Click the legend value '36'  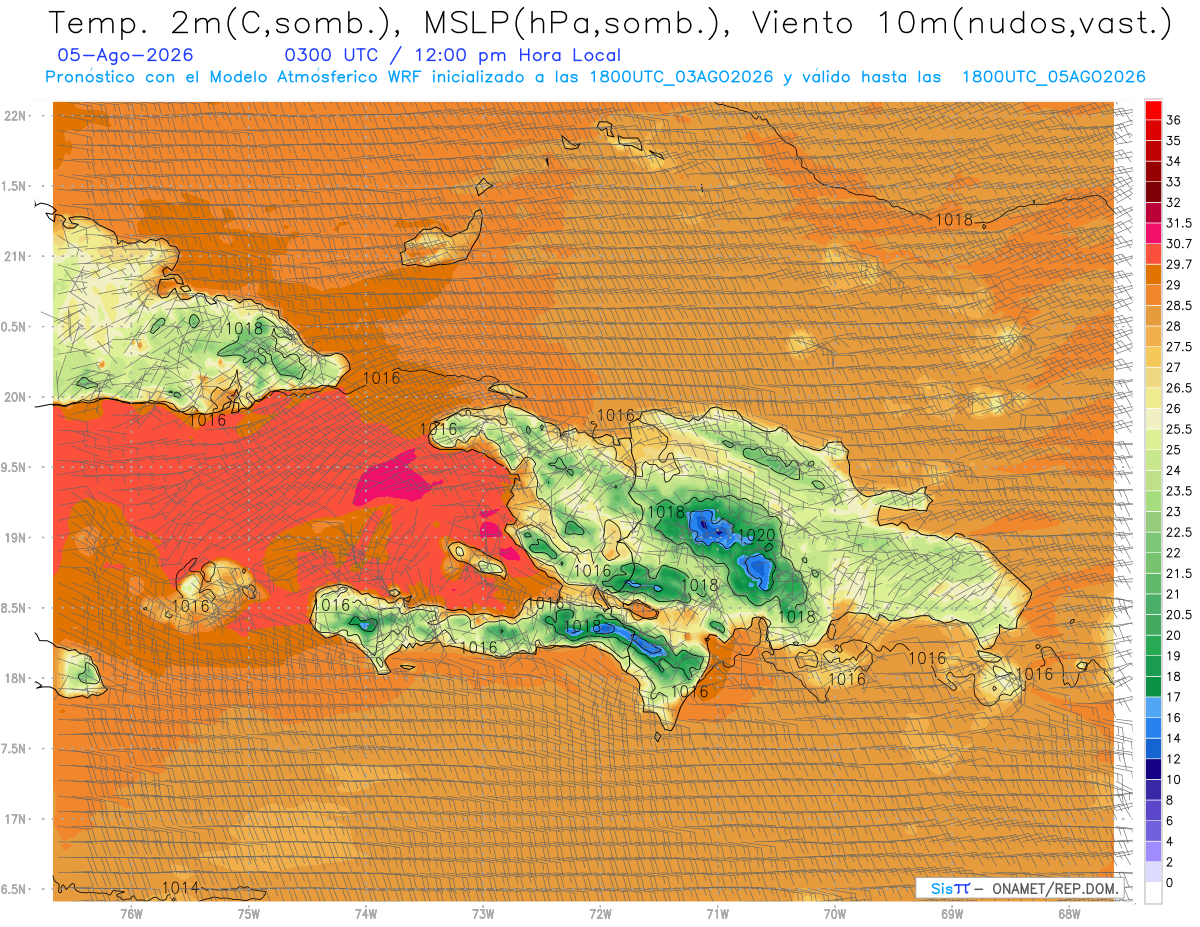(1174, 119)
